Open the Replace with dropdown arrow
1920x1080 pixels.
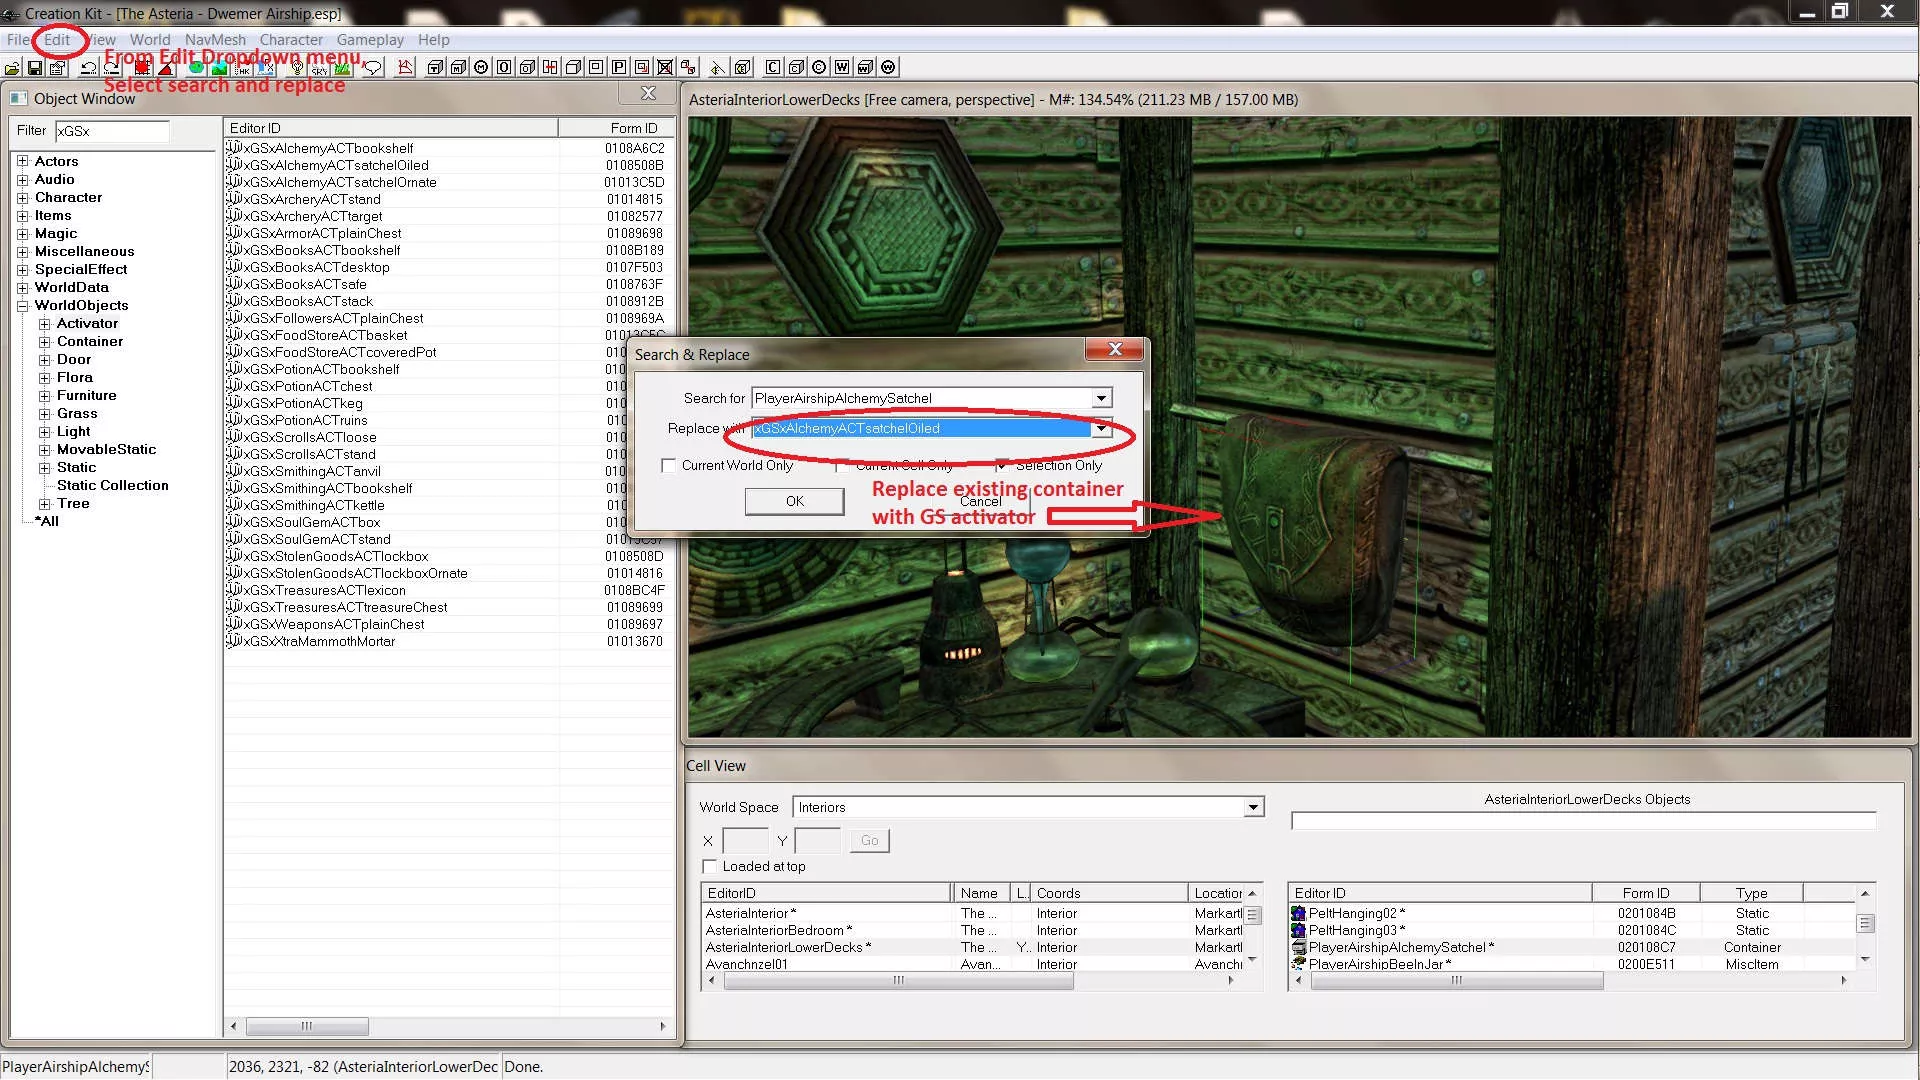click(1101, 428)
